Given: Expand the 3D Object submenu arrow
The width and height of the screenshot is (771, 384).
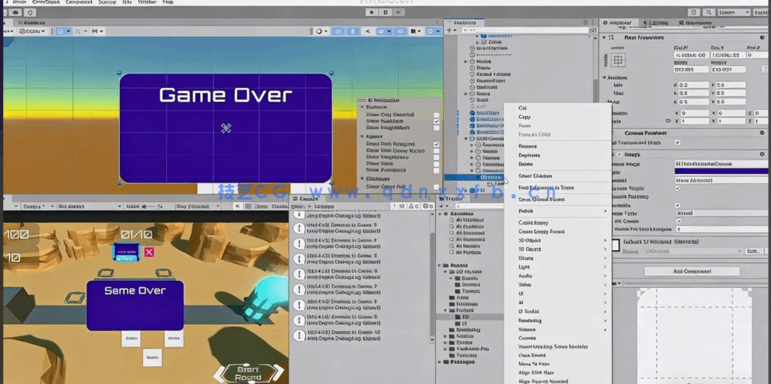Looking at the screenshot, I should (x=605, y=249).
